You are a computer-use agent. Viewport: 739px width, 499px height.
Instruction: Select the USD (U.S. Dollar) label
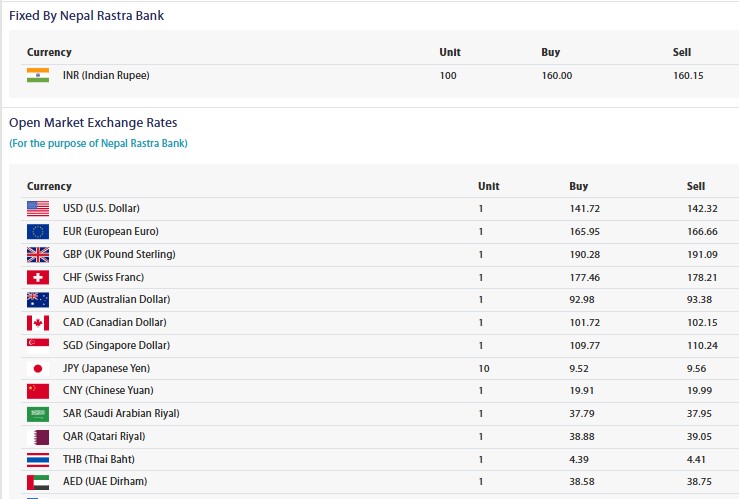point(101,208)
